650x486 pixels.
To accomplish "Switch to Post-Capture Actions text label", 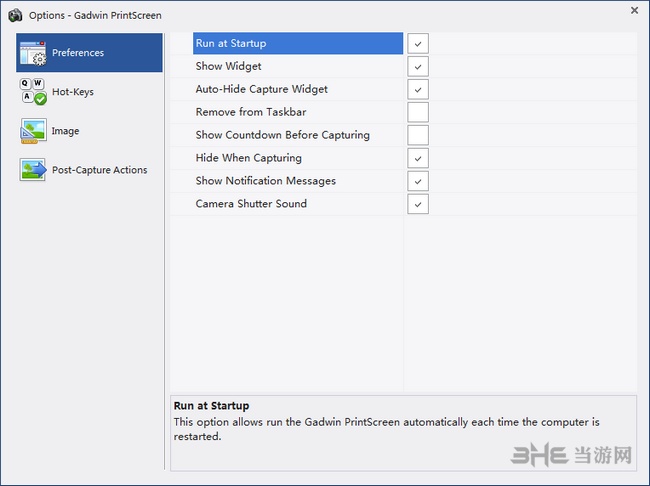I will coord(99,170).
